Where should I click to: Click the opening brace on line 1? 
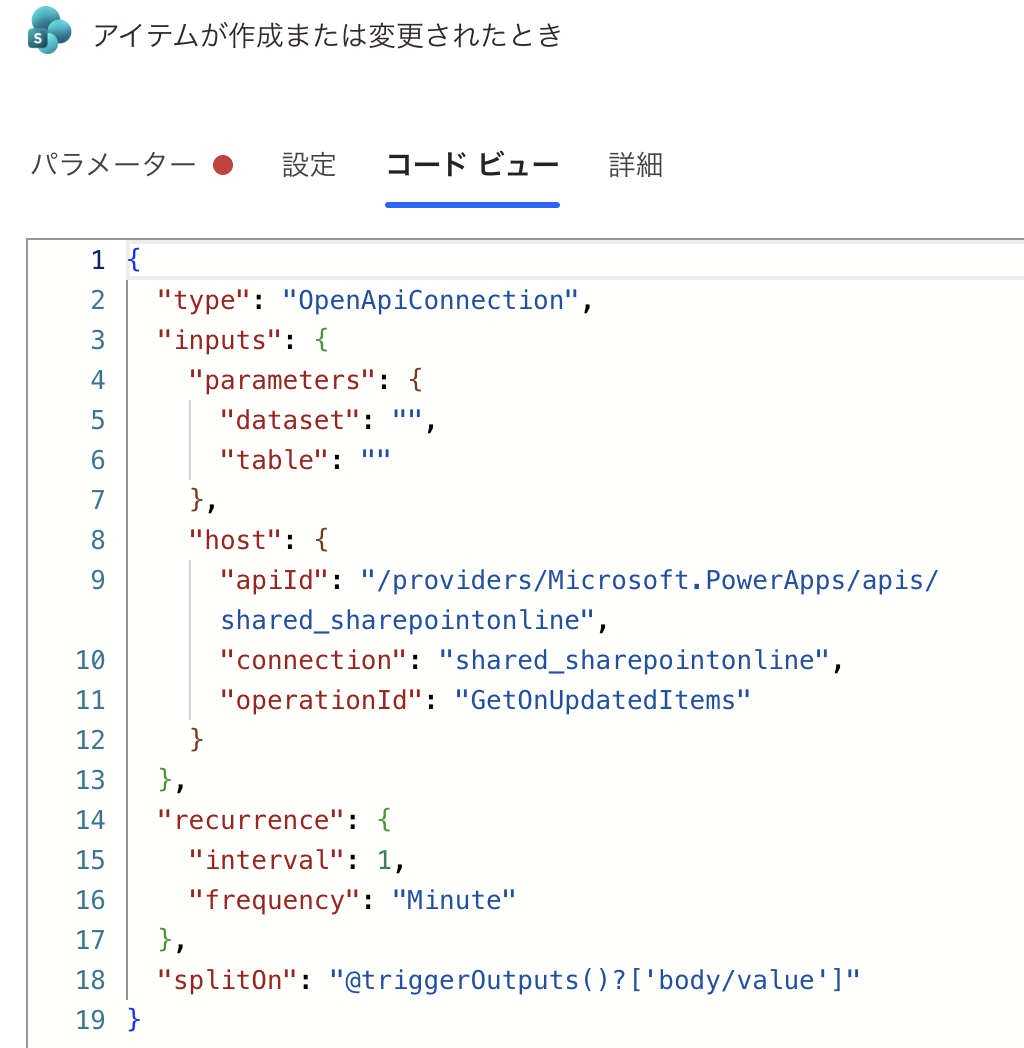[134, 260]
